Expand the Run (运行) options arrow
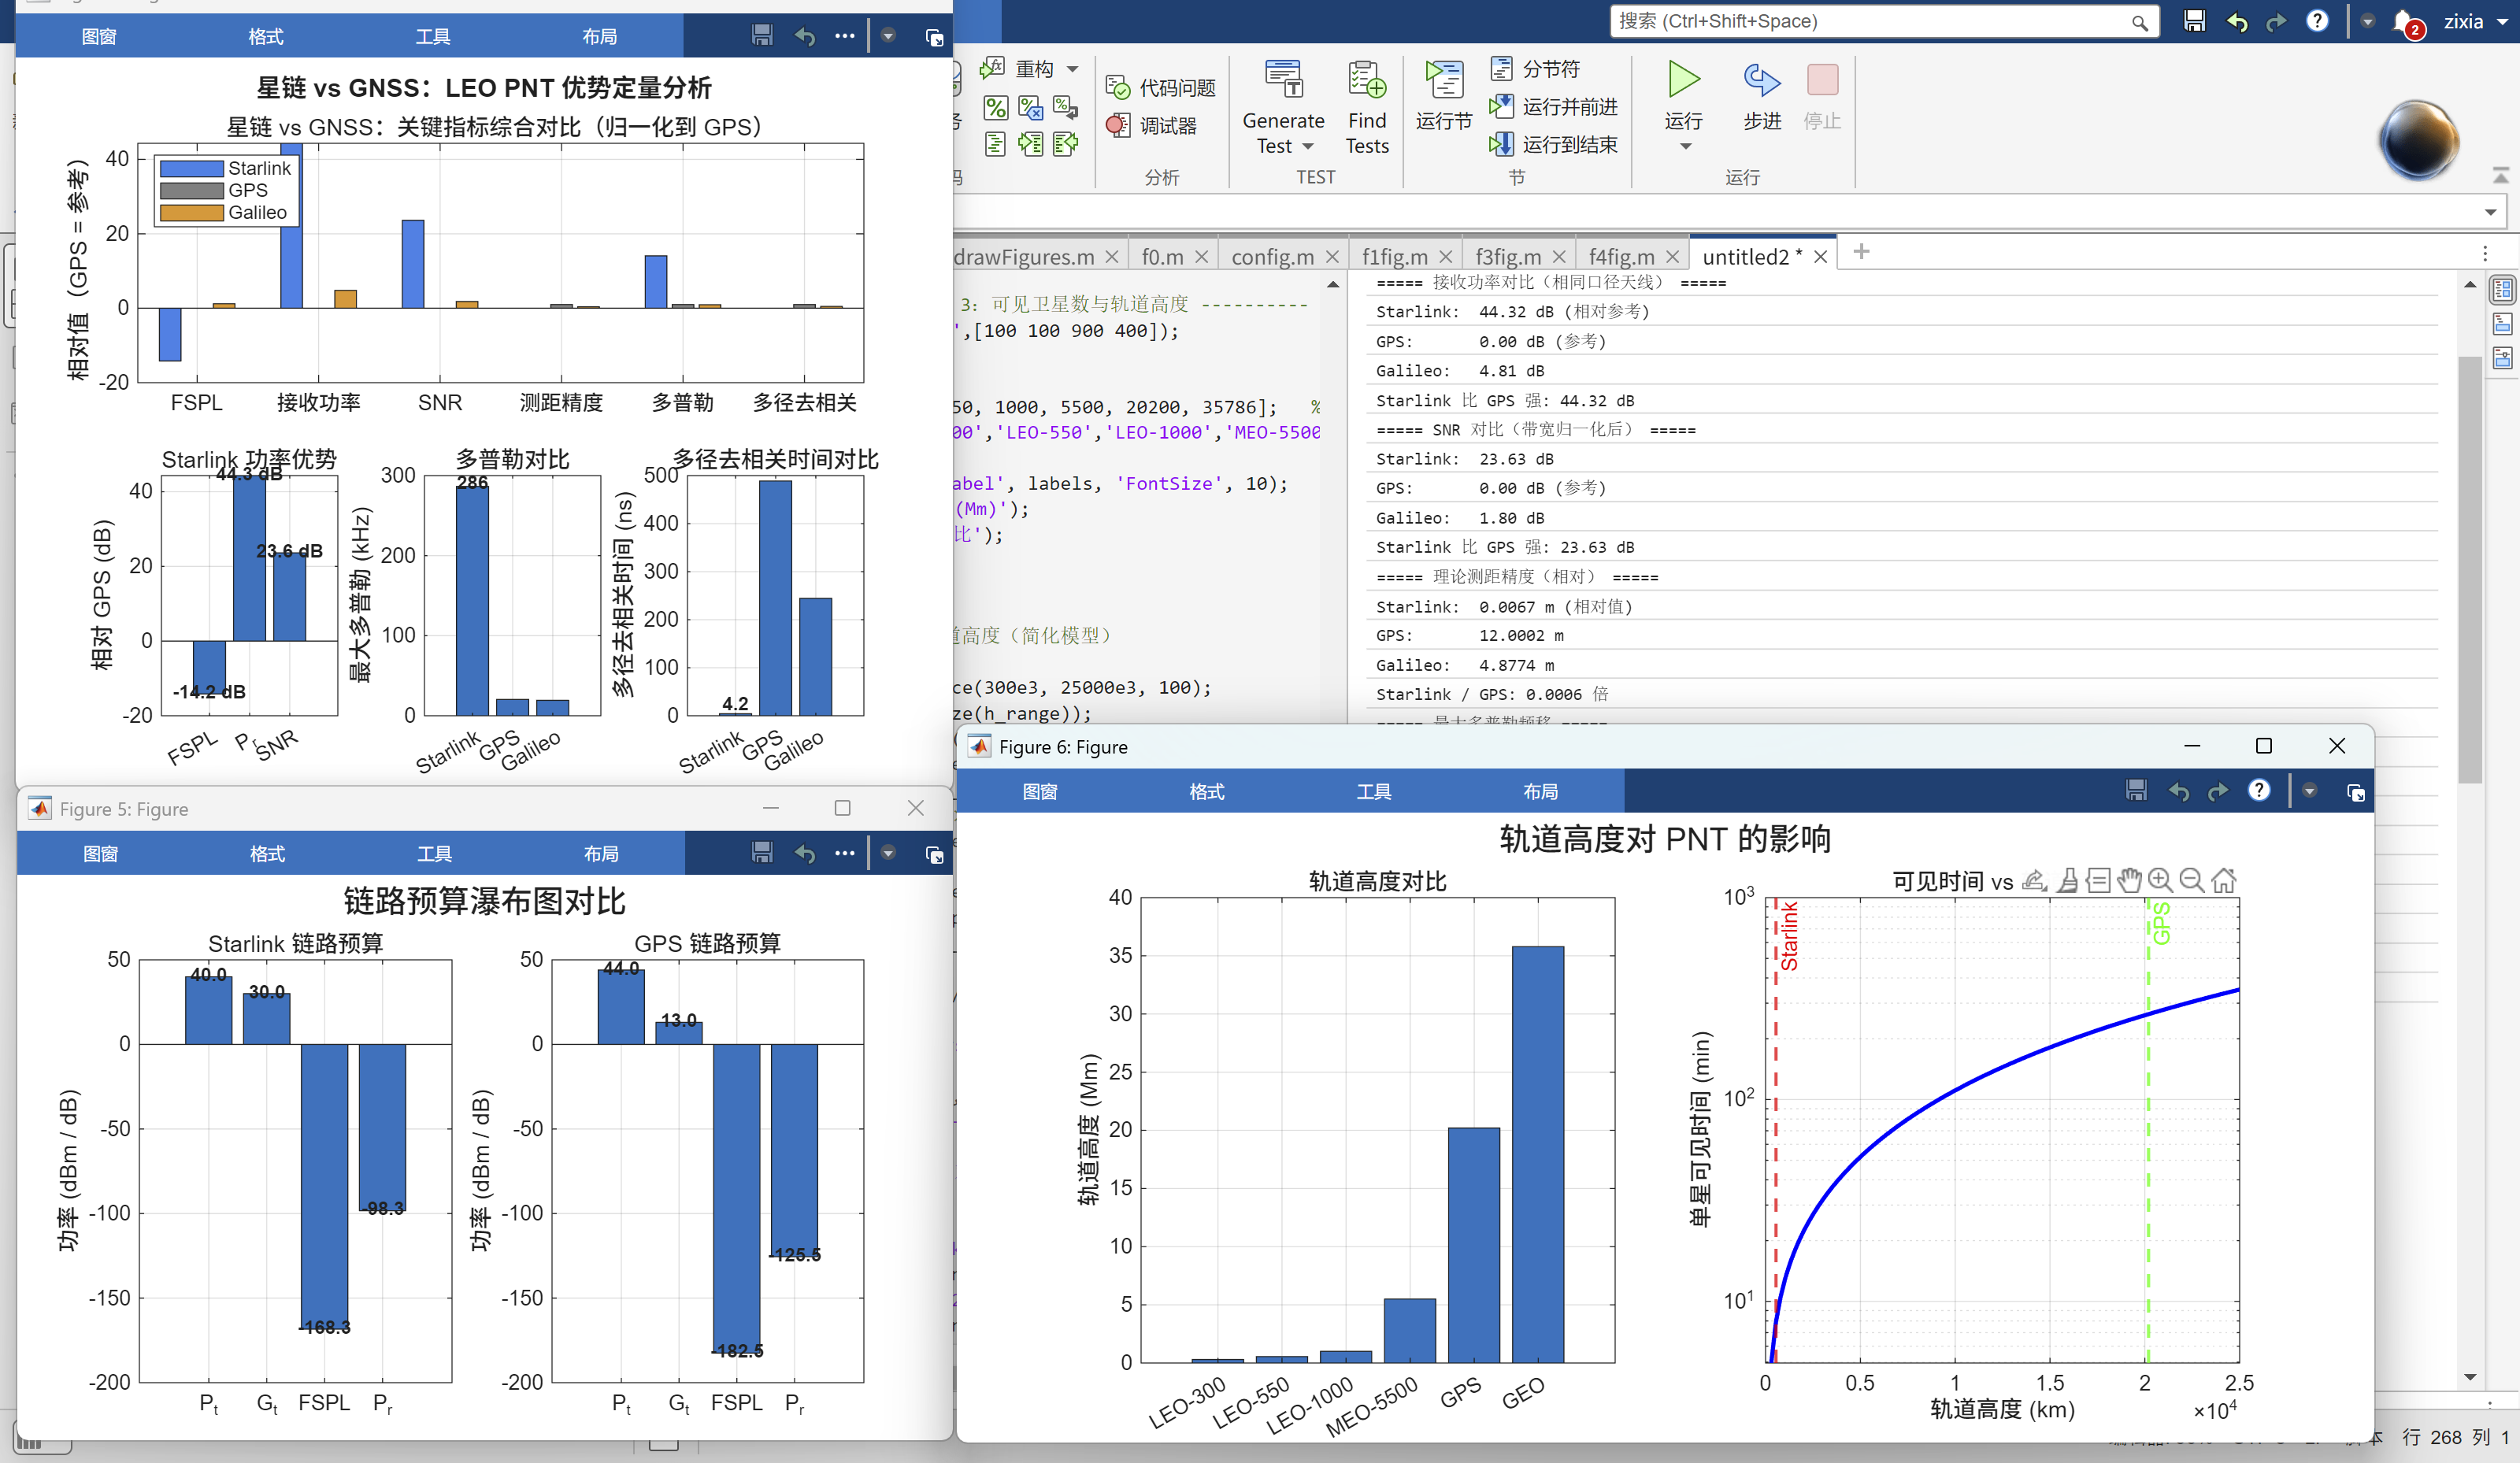The width and height of the screenshot is (2520, 1463). pyautogui.click(x=1685, y=147)
